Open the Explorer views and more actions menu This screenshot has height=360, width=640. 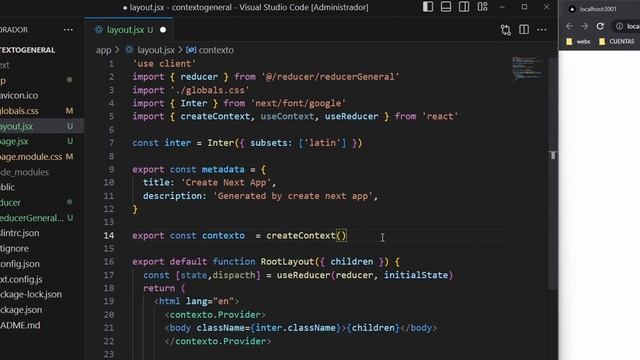tap(68, 30)
